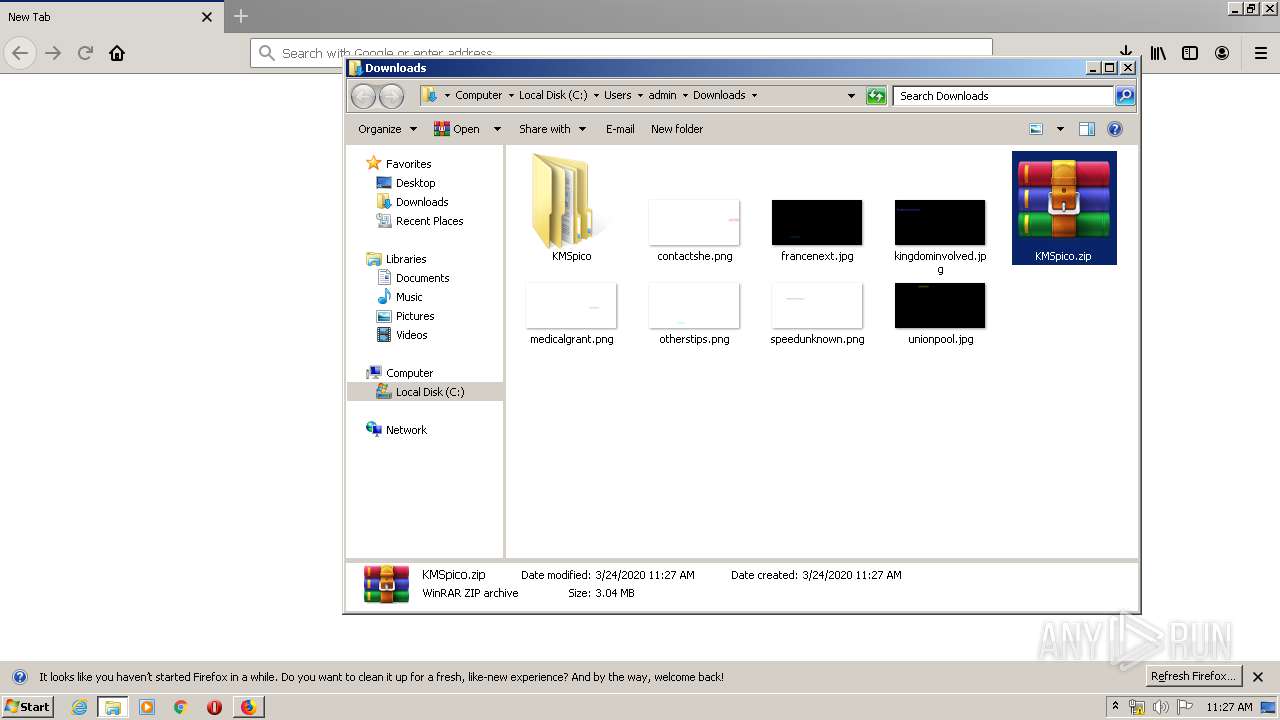Open Firefox hamburger menu
The height and width of the screenshot is (720, 1280).
tap(1261, 53)
